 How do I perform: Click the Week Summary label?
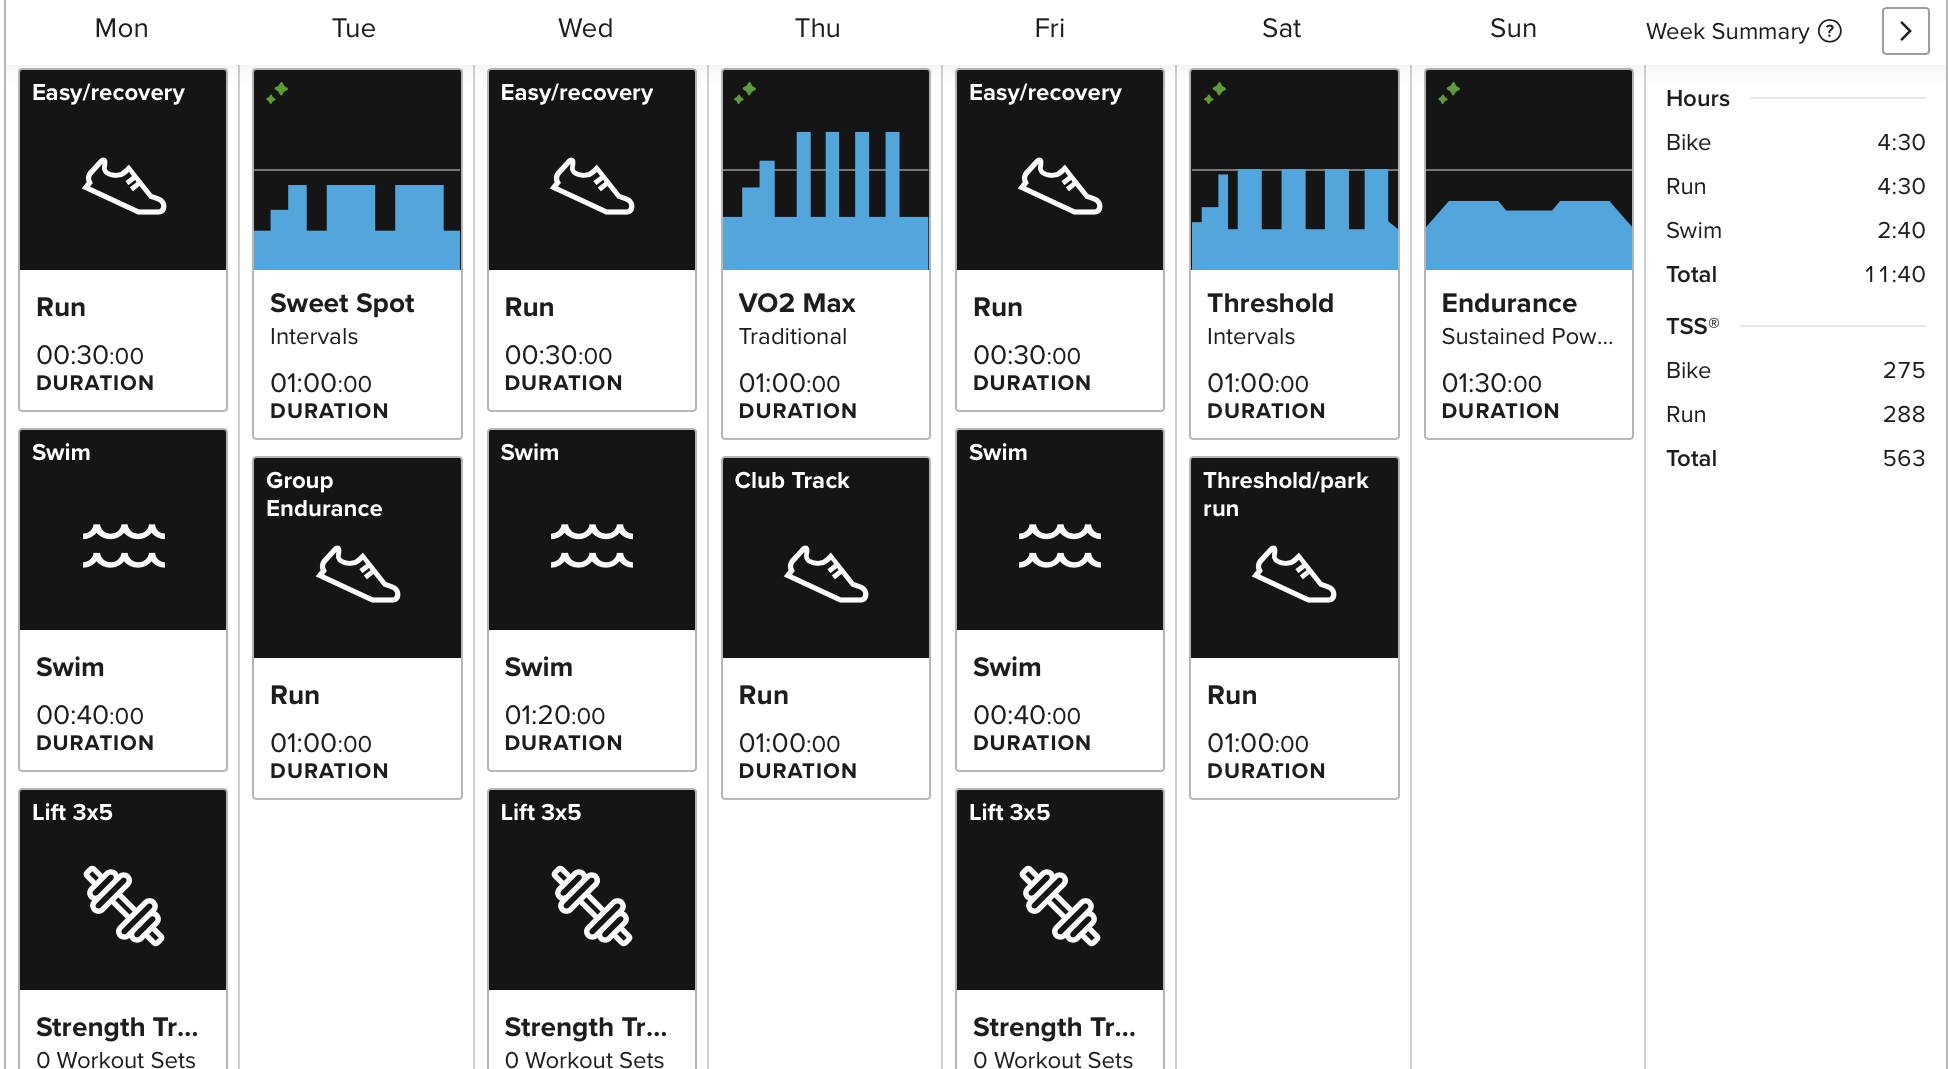tap(1727, 31)
